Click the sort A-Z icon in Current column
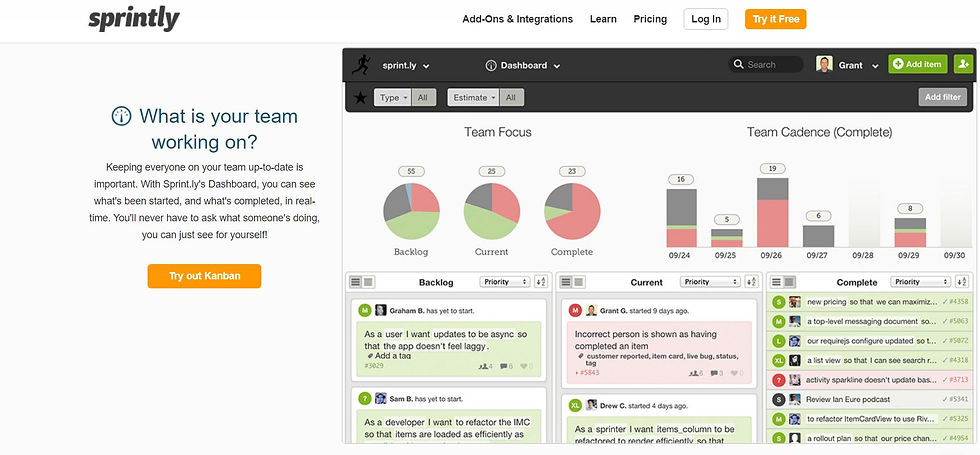The width and height of the screenshot is (980, 455). (x=751, y=282)
